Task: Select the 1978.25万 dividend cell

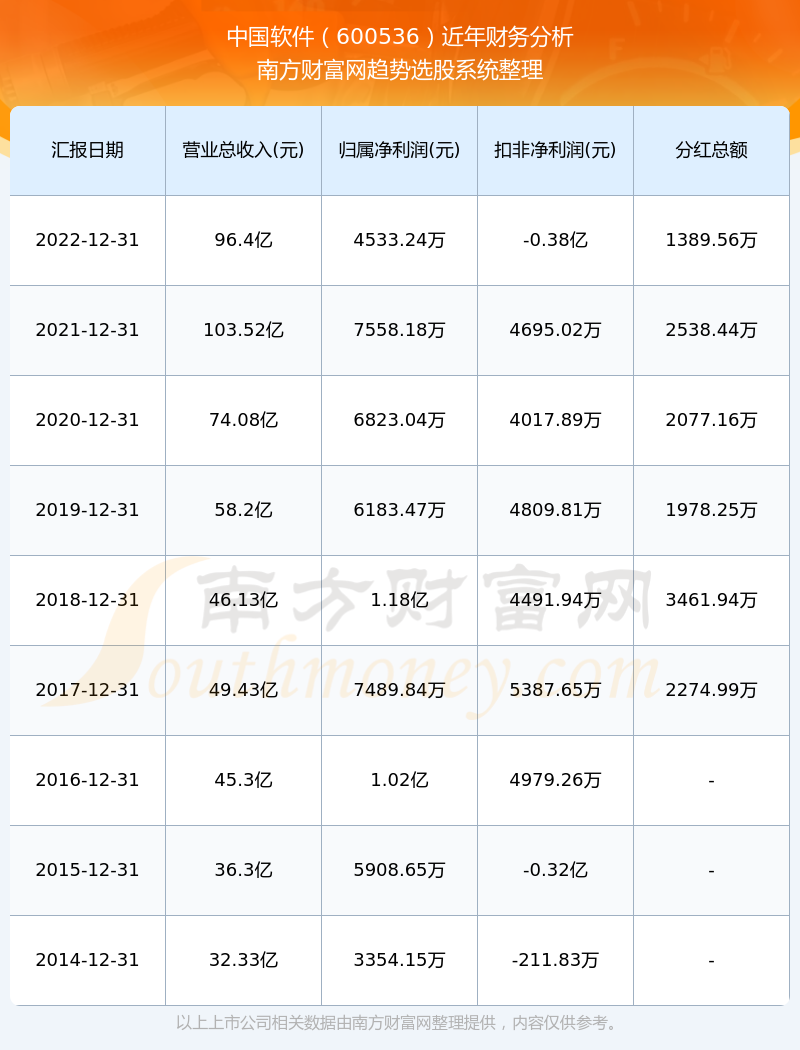Action: 712,510
